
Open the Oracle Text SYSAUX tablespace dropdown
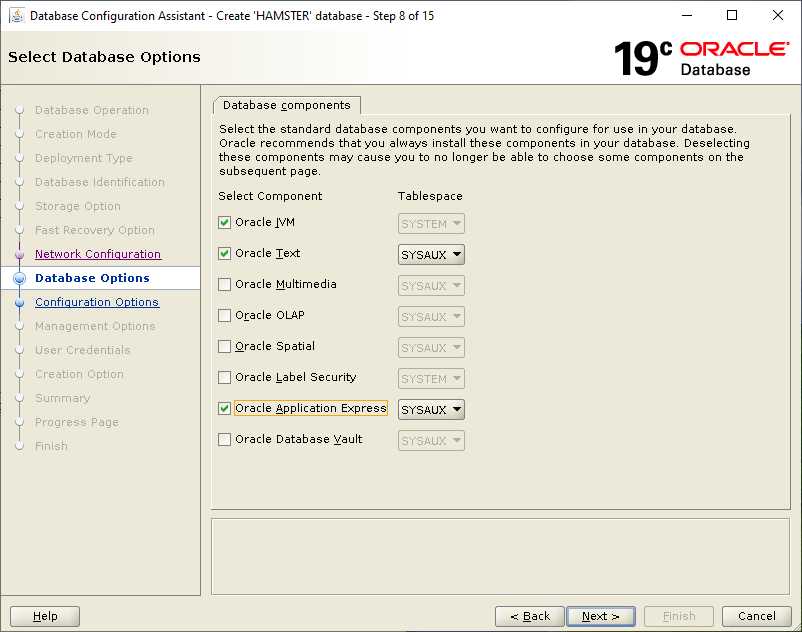(x=431, y=254)
